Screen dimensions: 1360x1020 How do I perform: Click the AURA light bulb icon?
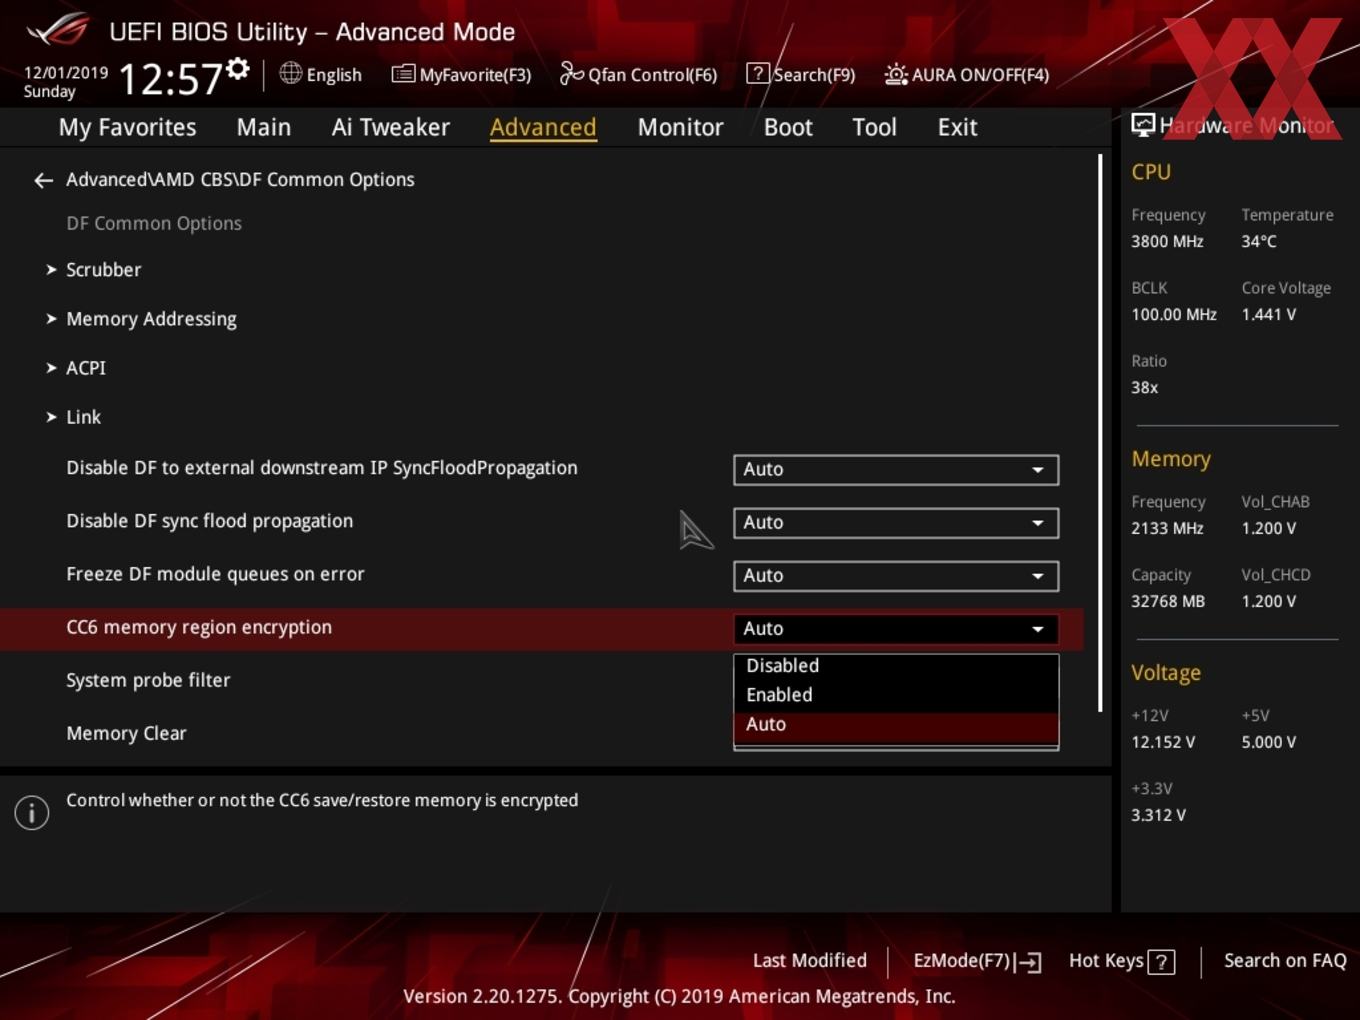tap(896, 74)
